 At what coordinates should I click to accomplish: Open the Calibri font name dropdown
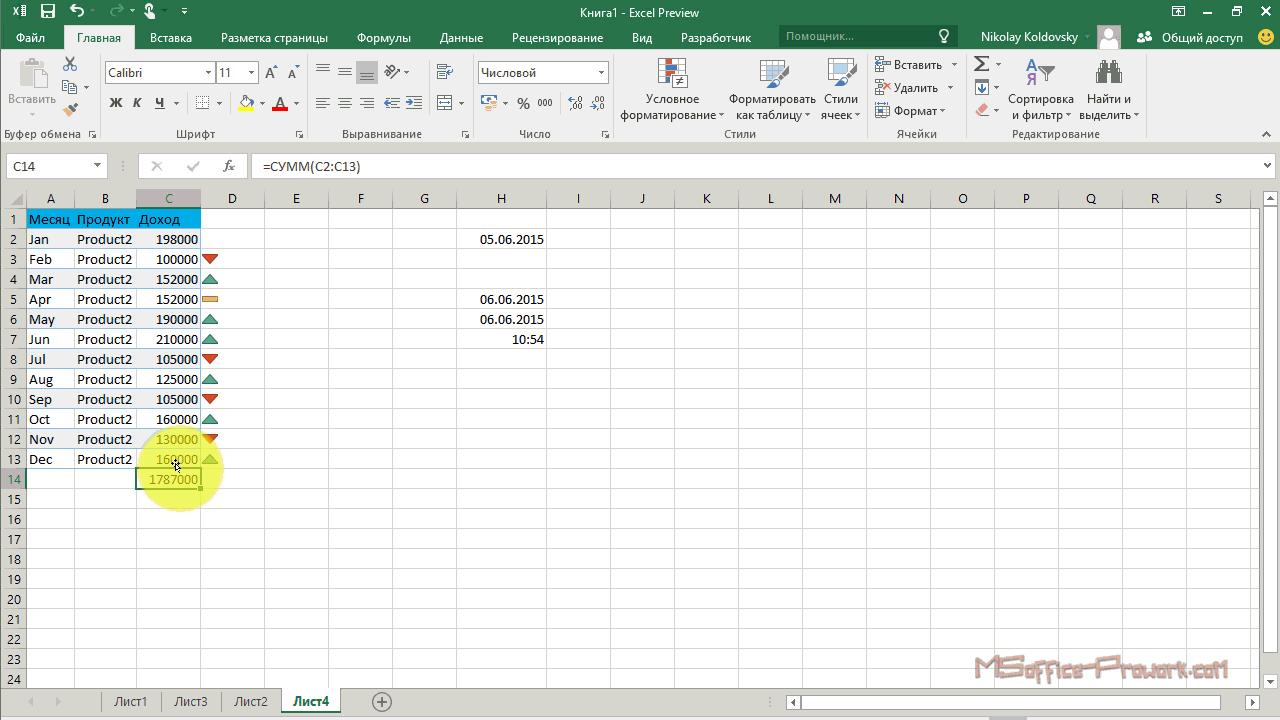[x=208, y=73]
